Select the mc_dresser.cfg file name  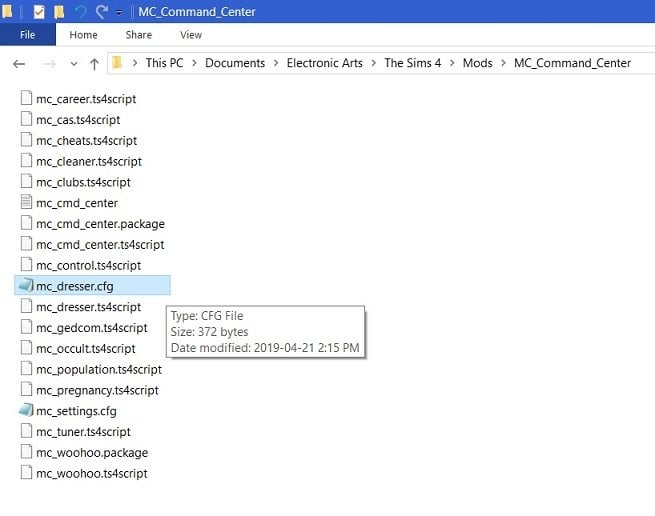[75, 286]
